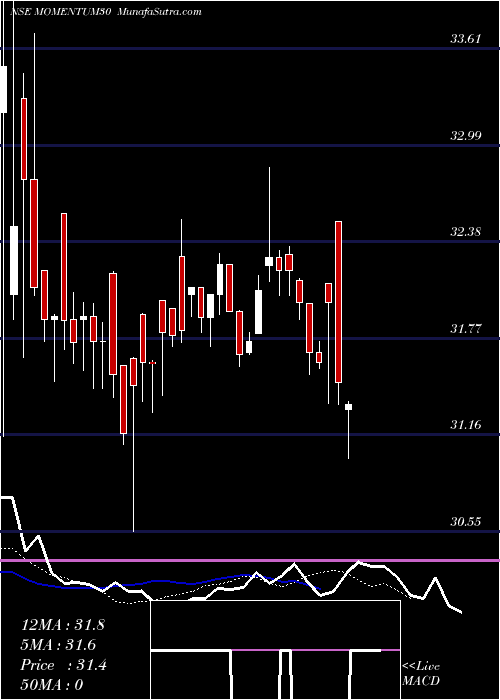Image resolution: width=500 pixels, height=700 pixels.
Task: Click the 12MA : 31.8 reading
Action: (x=62, y=625)
